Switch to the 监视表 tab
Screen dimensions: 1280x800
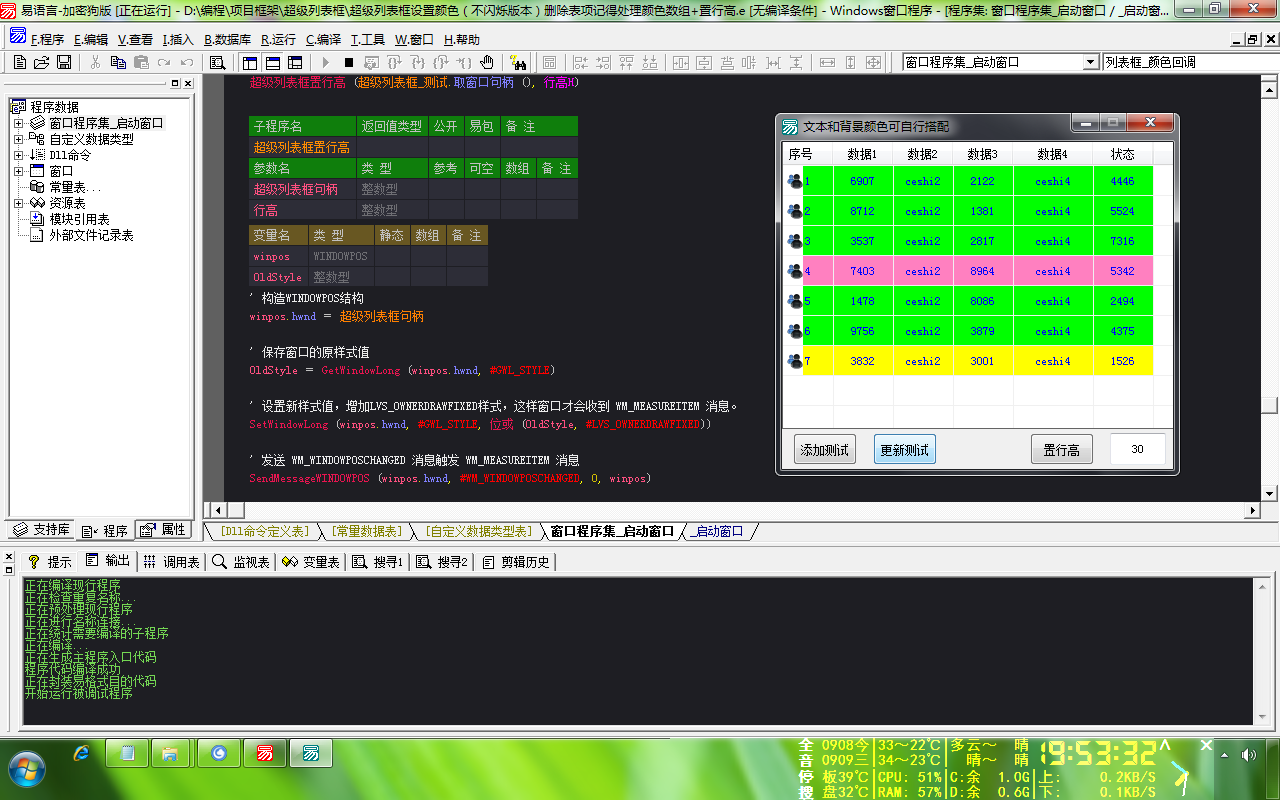point(241,562)
